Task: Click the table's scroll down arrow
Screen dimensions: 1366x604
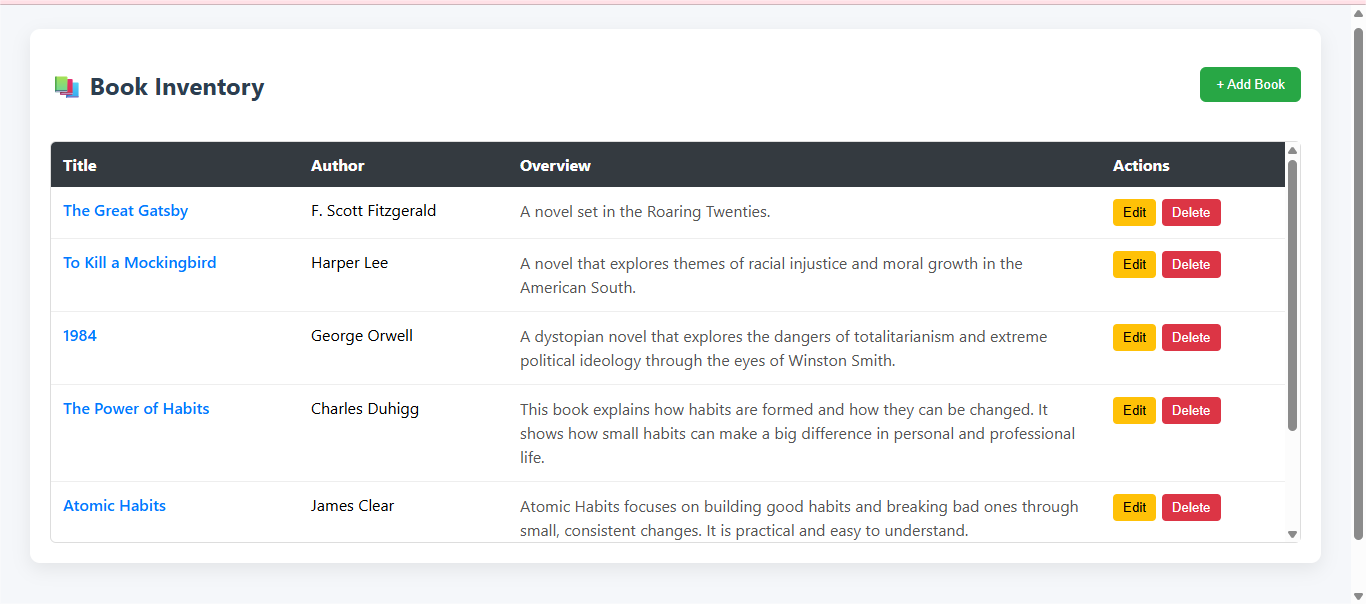Action: (x=1292, y=535)
